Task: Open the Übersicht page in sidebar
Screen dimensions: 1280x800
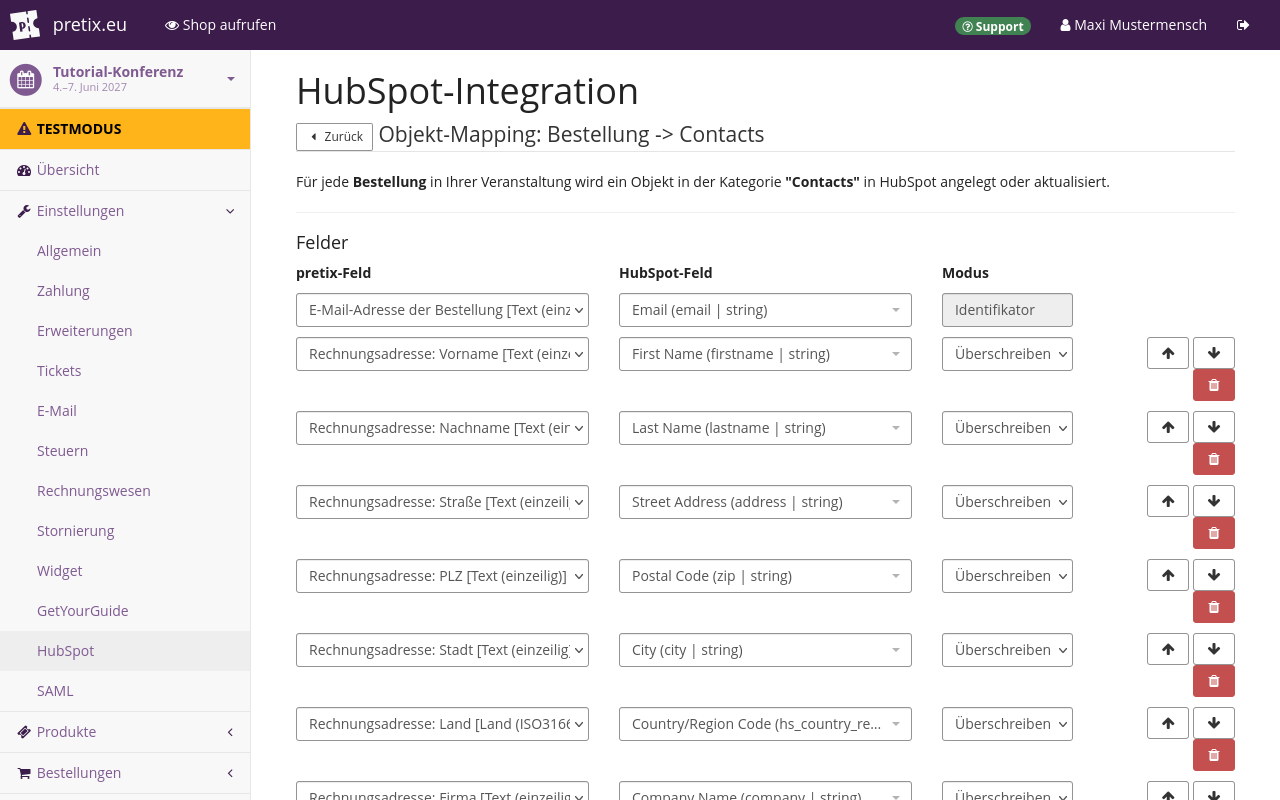Action: pos(125,170)
